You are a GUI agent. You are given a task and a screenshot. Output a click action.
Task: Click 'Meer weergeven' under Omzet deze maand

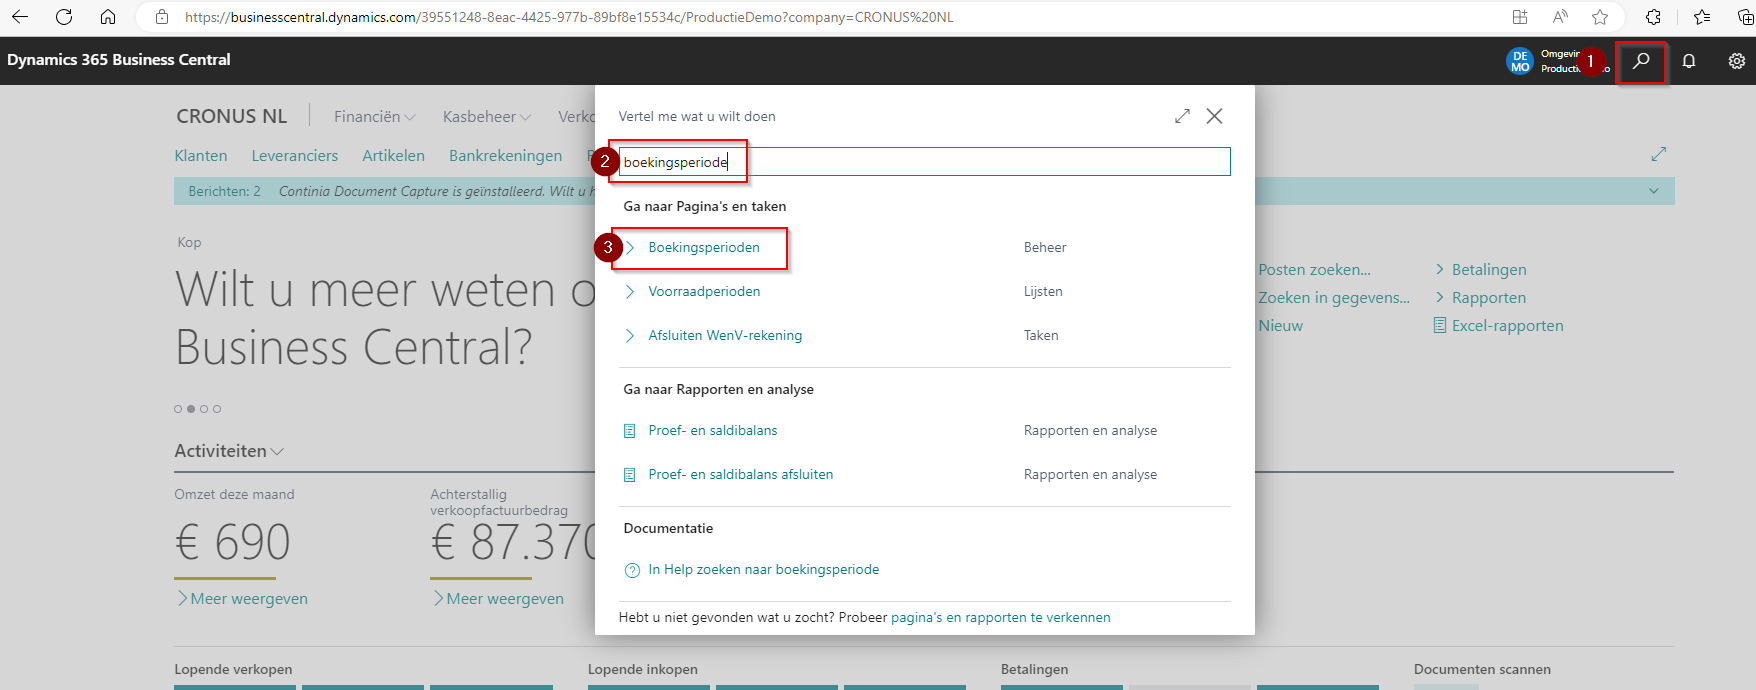tap(242, 599)
